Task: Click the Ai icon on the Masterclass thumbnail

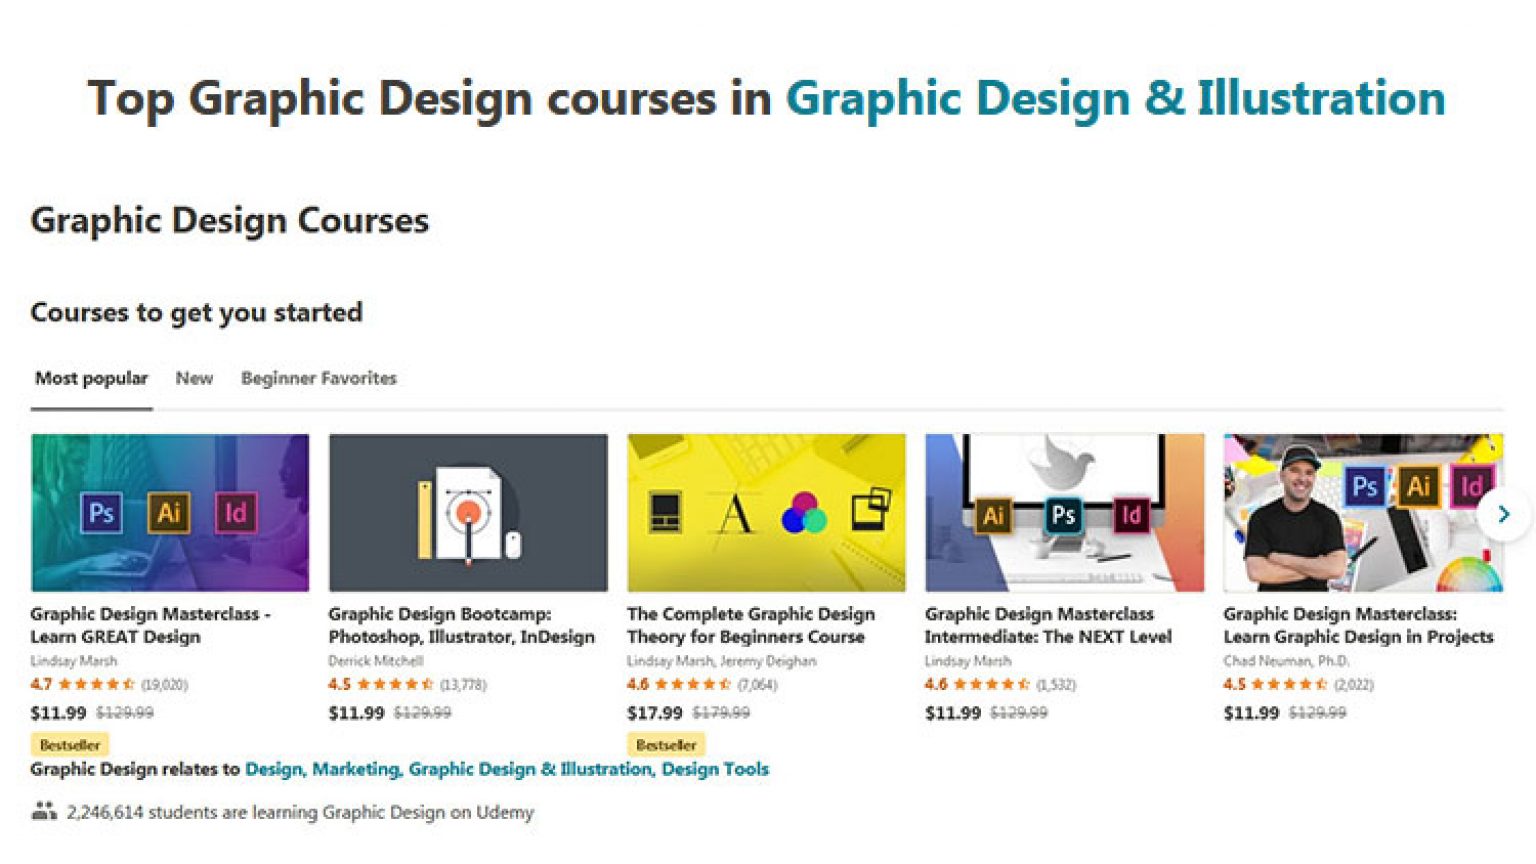Action: tap(167, 511)
